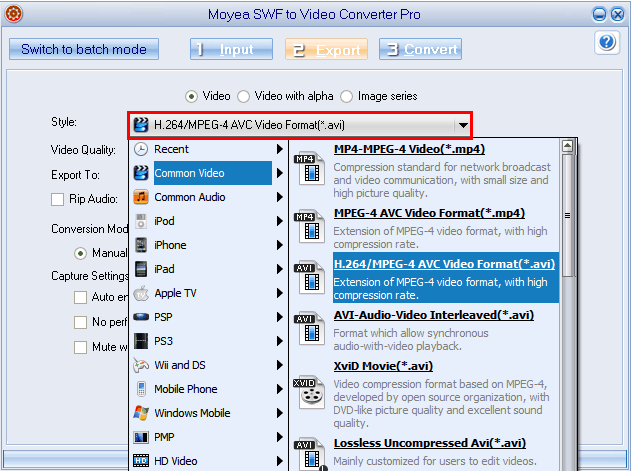Expand the PS3 submenu arrow

tap(280, 341)
